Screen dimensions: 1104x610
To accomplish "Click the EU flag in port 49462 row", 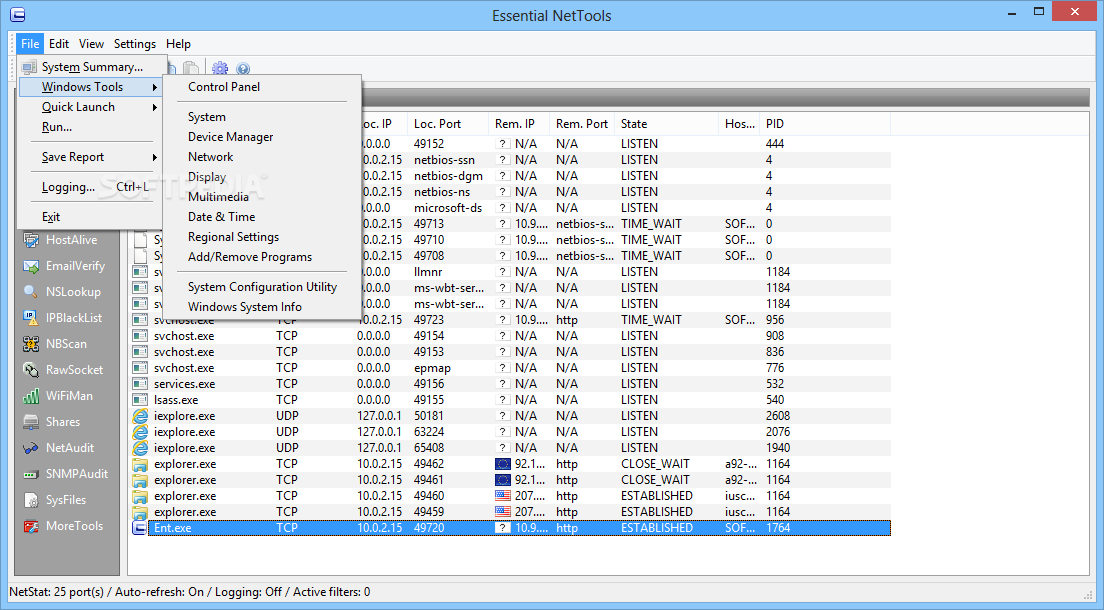I will pos(503,464).
